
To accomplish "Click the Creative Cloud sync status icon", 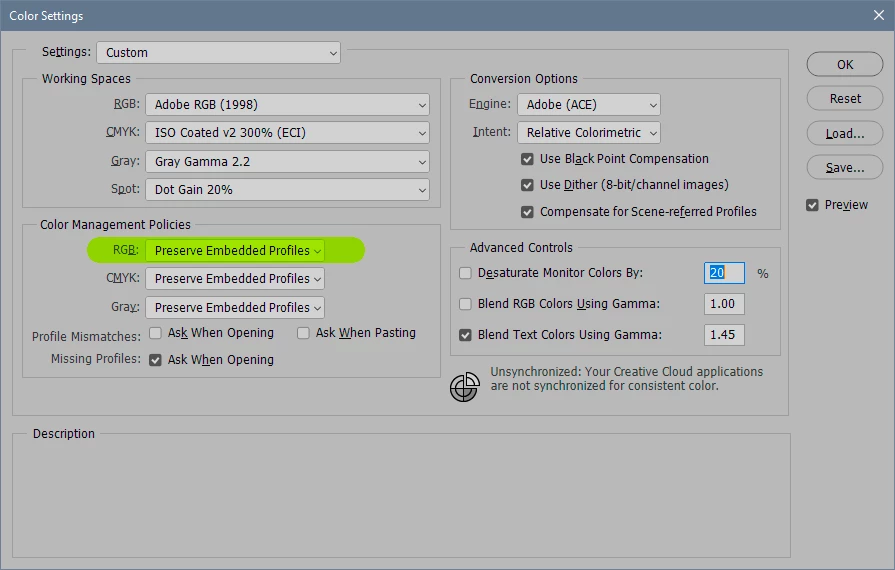I will [465, 387].
